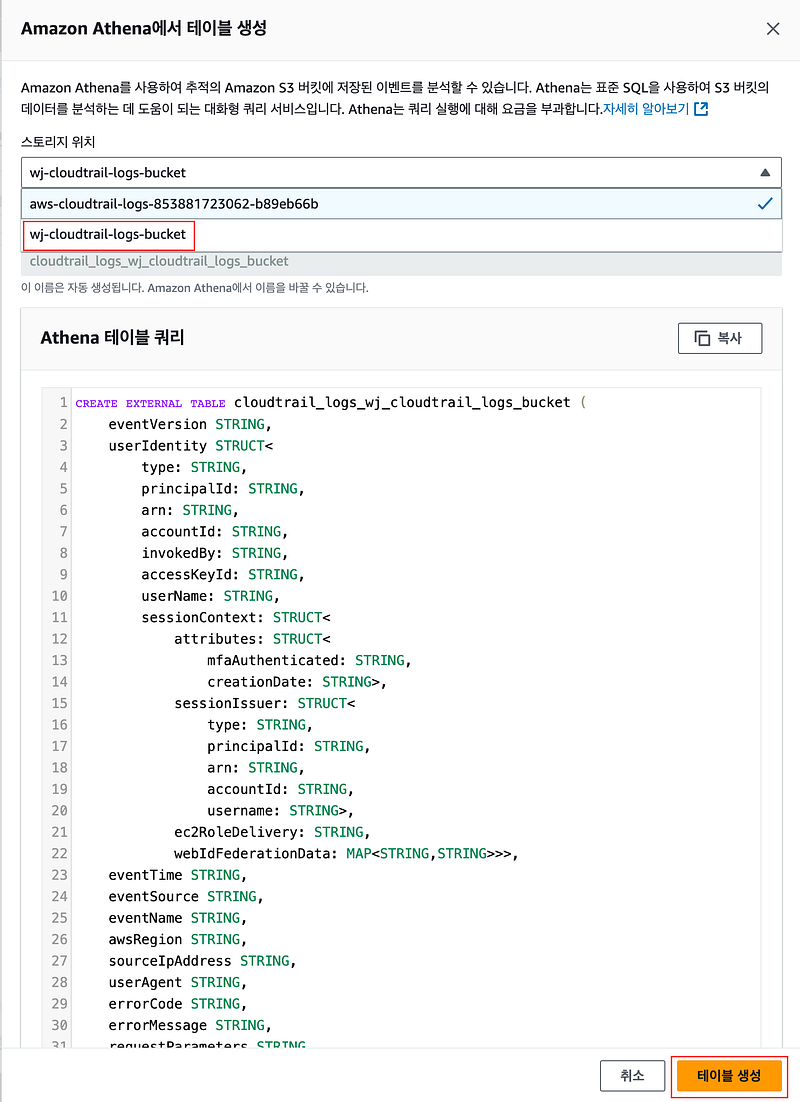Click accessKeyId: STRING code line
Viewport: 800px width, 1102px height.
pyautogui.click(x=223, y=574)
